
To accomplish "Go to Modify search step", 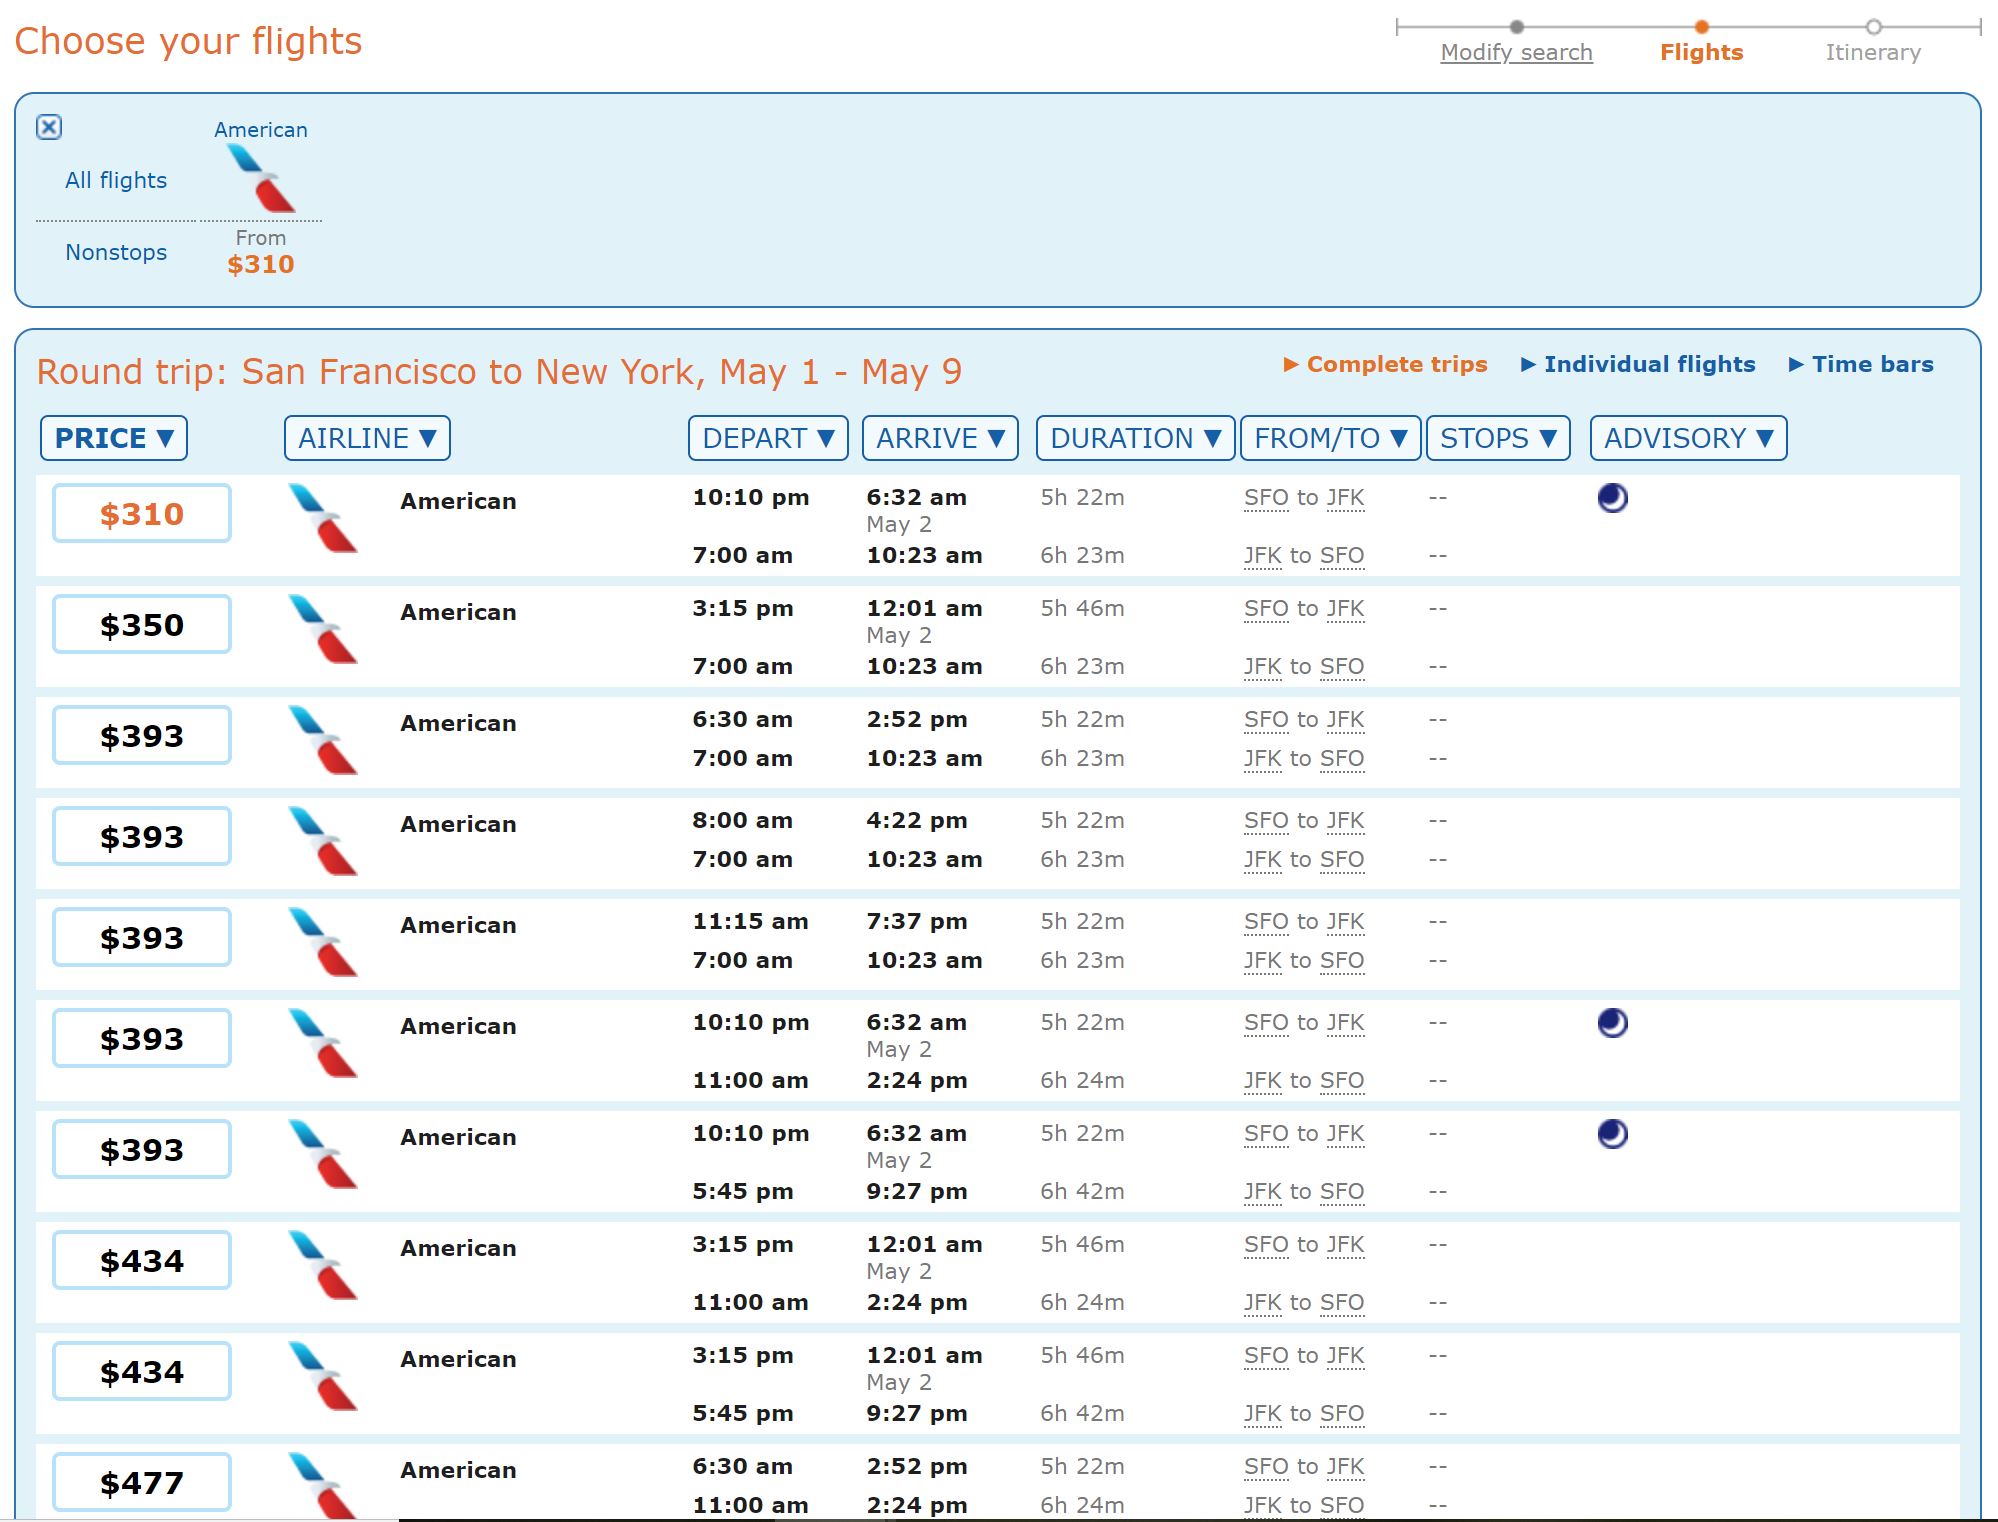I will (x=1516, y=52).
